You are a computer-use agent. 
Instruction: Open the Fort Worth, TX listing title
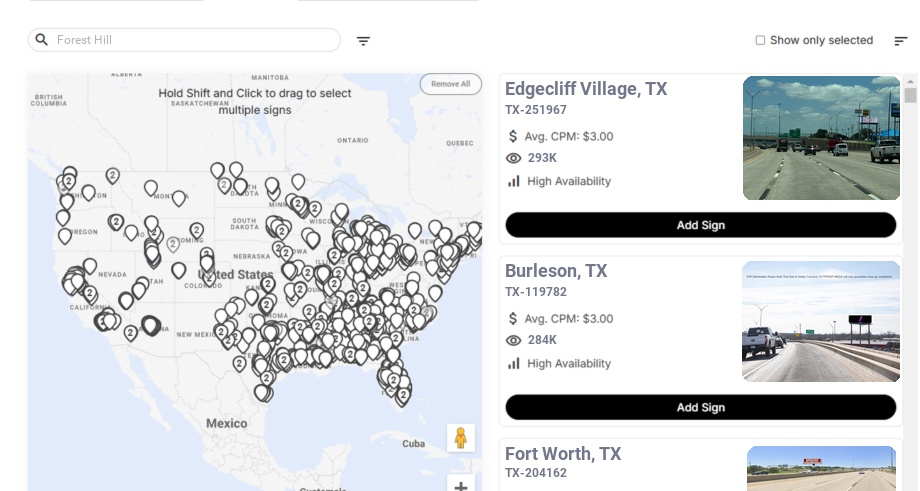pyautogui.click(x=563, y=454)
